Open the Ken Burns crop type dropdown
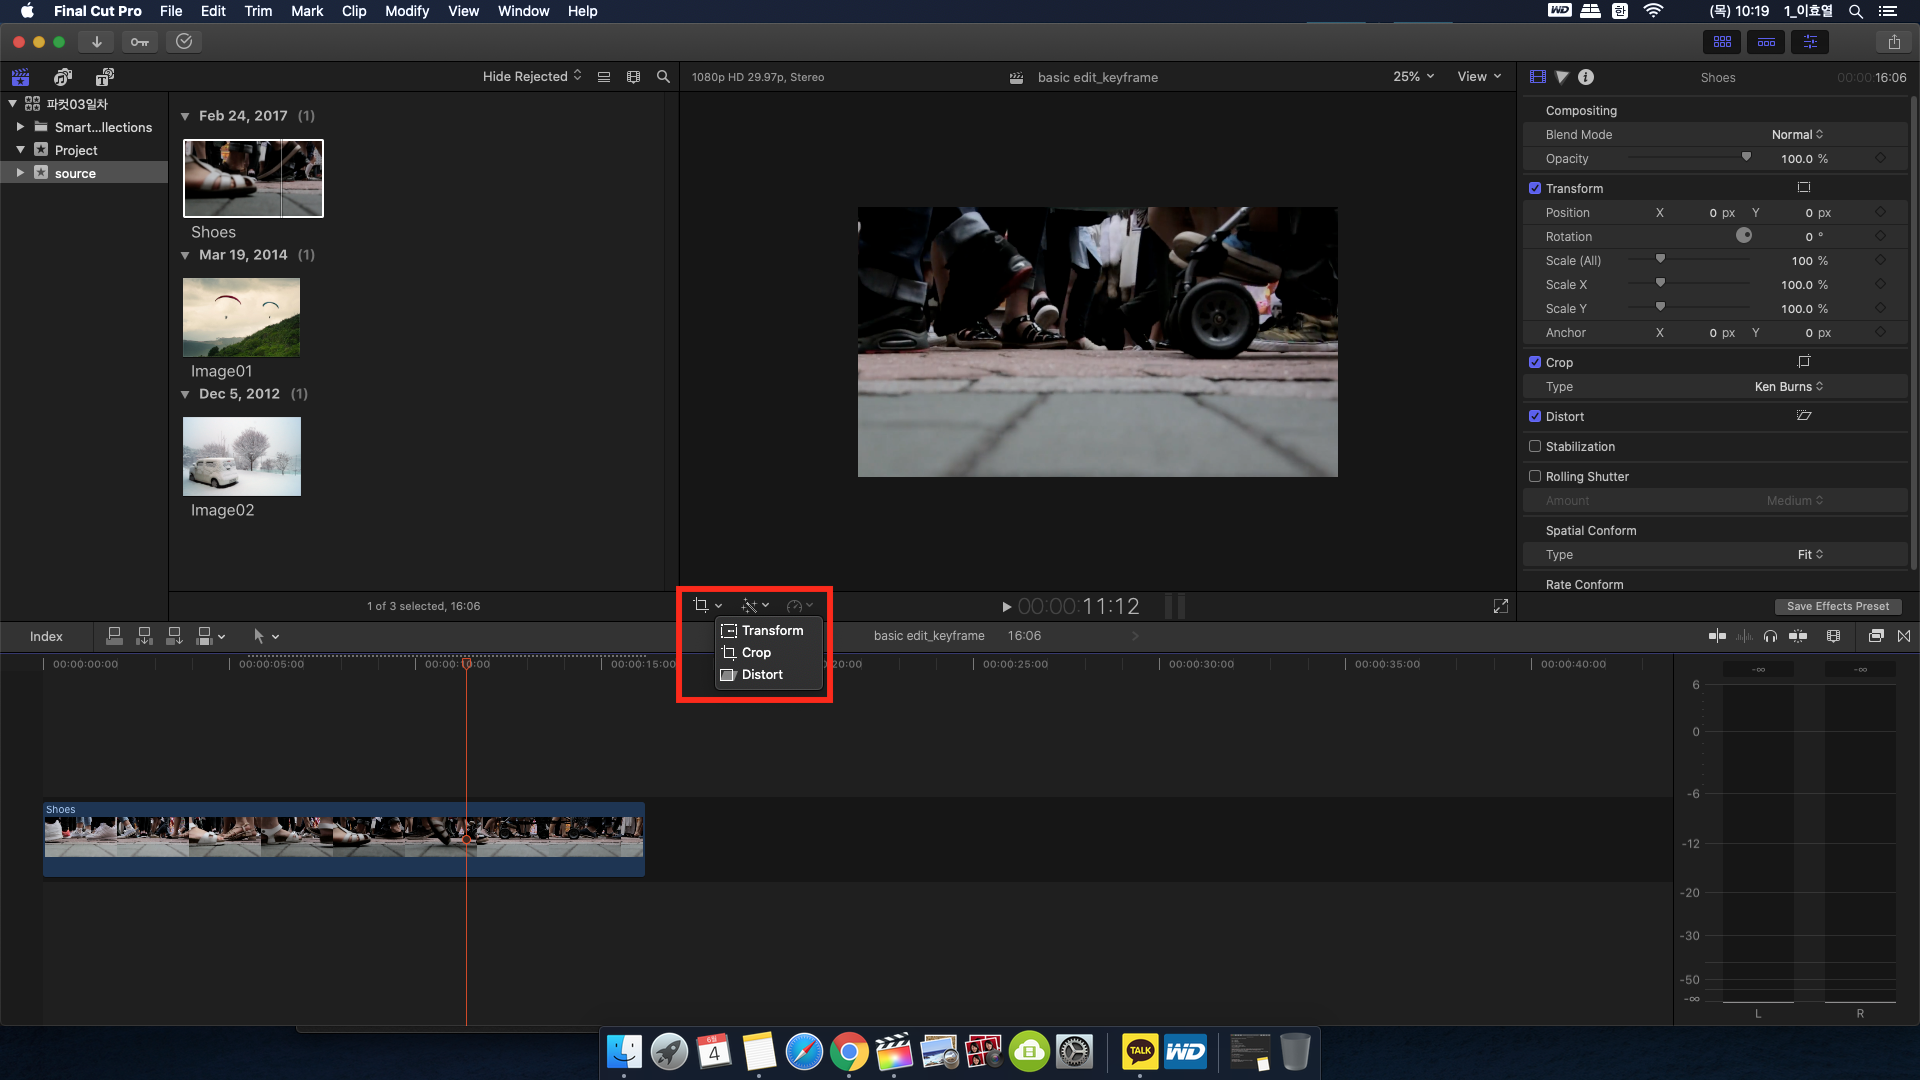 point(1788,387)
